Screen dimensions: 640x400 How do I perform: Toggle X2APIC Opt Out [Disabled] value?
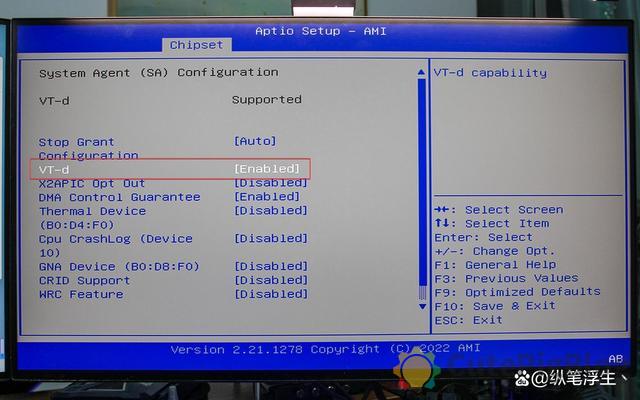pyautogui.click(x=271, y=183)
